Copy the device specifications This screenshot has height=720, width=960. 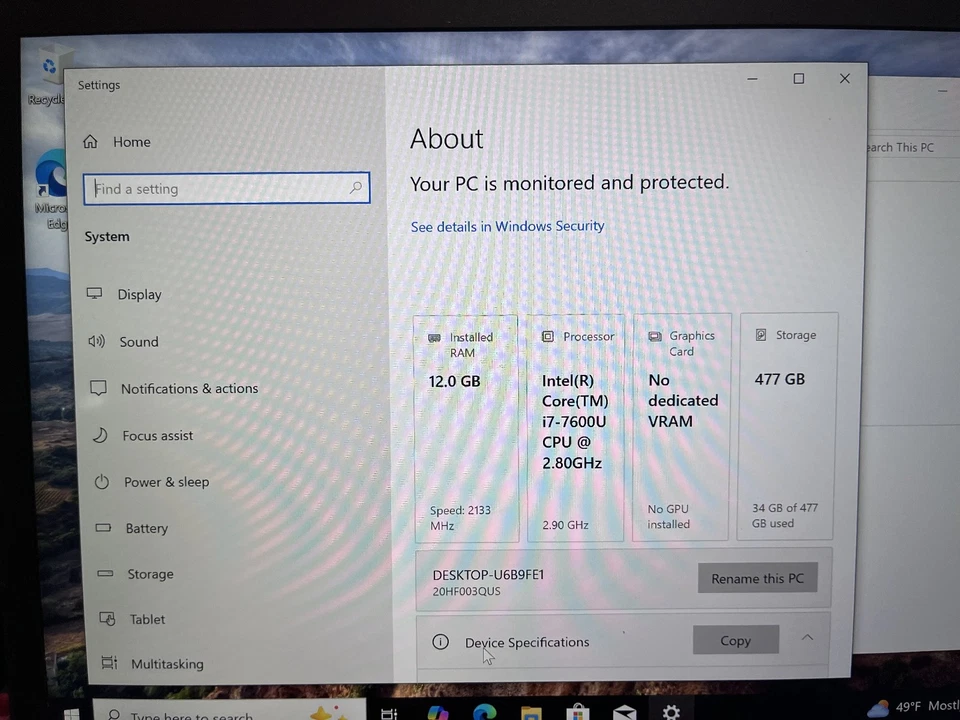735,640
